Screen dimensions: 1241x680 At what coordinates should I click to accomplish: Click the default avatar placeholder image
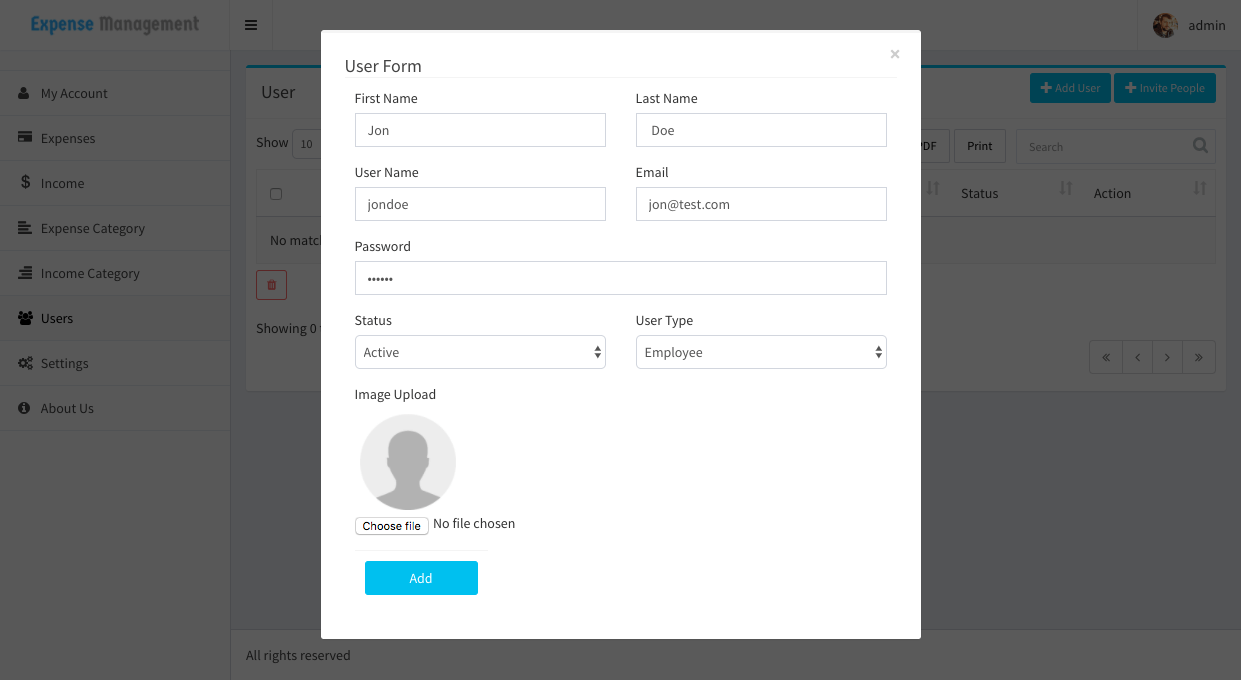408,462
